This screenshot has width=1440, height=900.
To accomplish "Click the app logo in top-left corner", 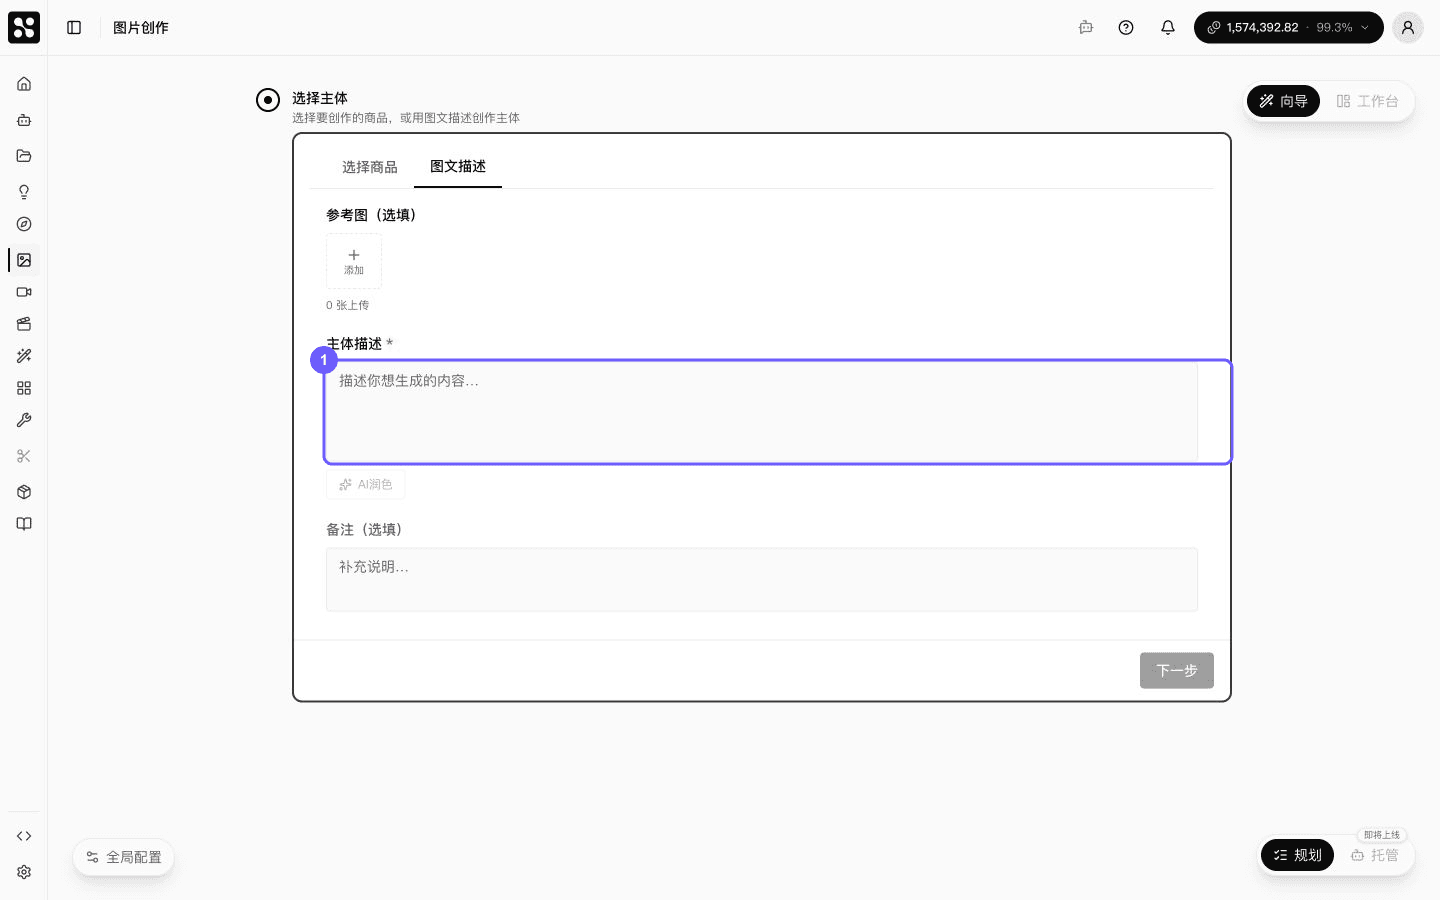I will click(x=24, y=27).
